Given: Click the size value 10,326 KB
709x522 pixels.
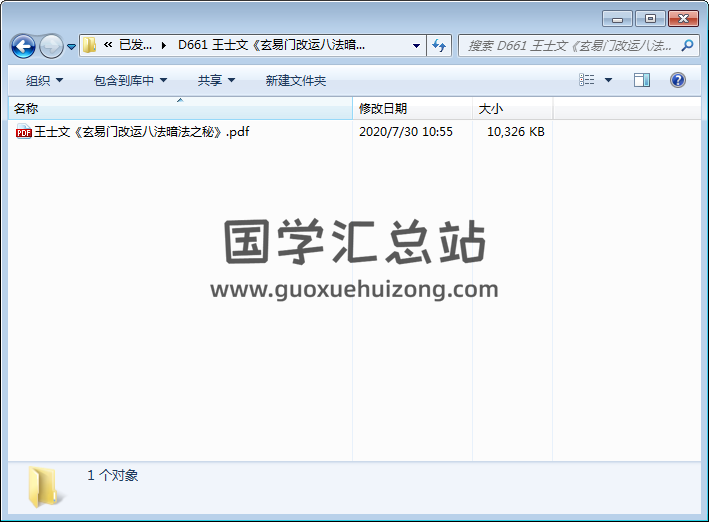Looking at the screenshot, I should pyautogui.click(x=516, y=132).
